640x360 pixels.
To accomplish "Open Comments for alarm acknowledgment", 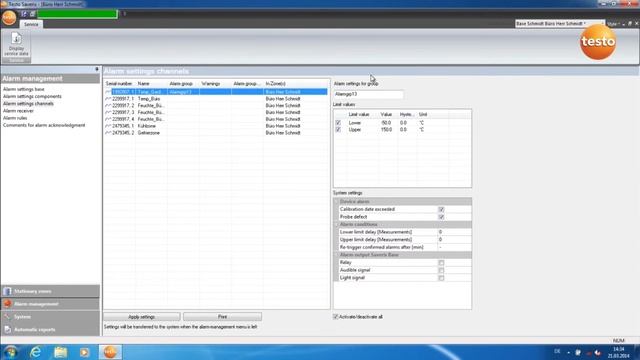I will [x=44, y=125].
